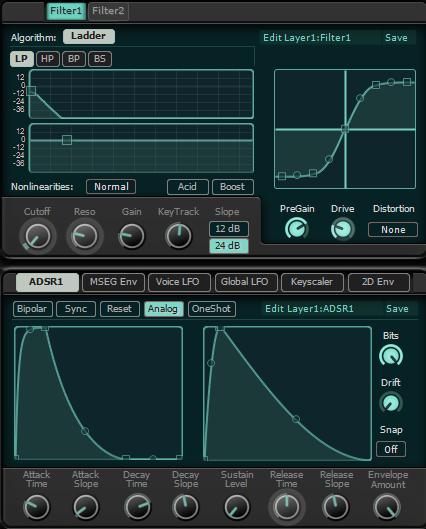The width and height of the screenshot is (426, 529).
Task: Click the PreGain knob
Action: click(x=297, y=229)
